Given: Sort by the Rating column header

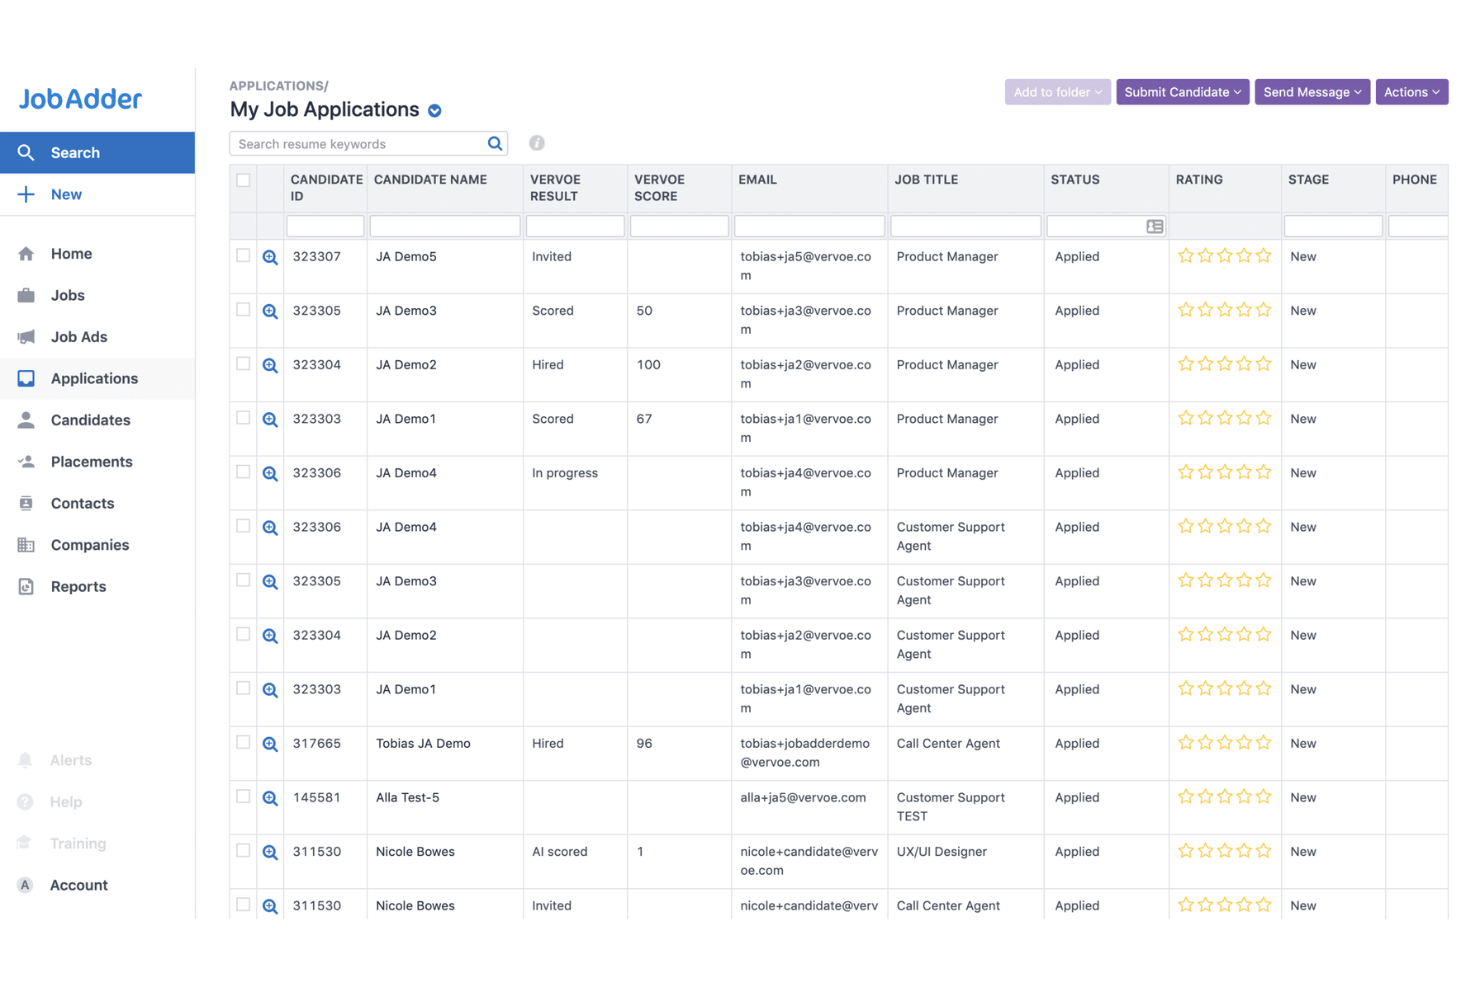Looking at the screenshot, I should [1199, 180].
